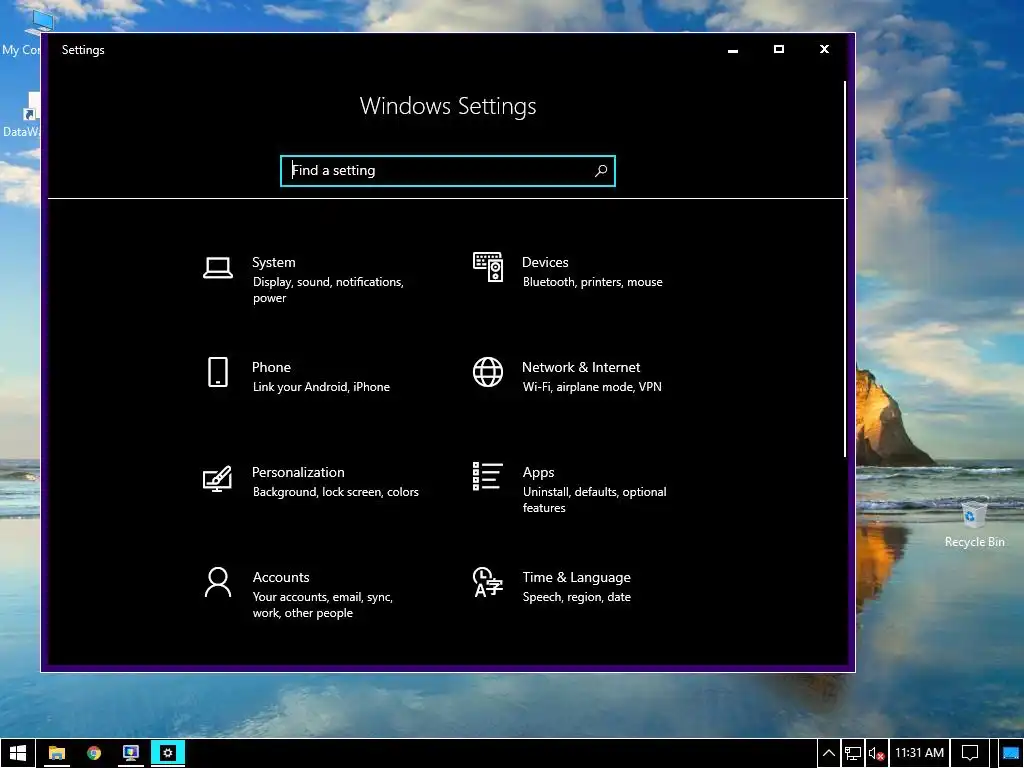Open the Time & Language icon
Viewport: 1024px width, 768px height.
tap(488, 582)
